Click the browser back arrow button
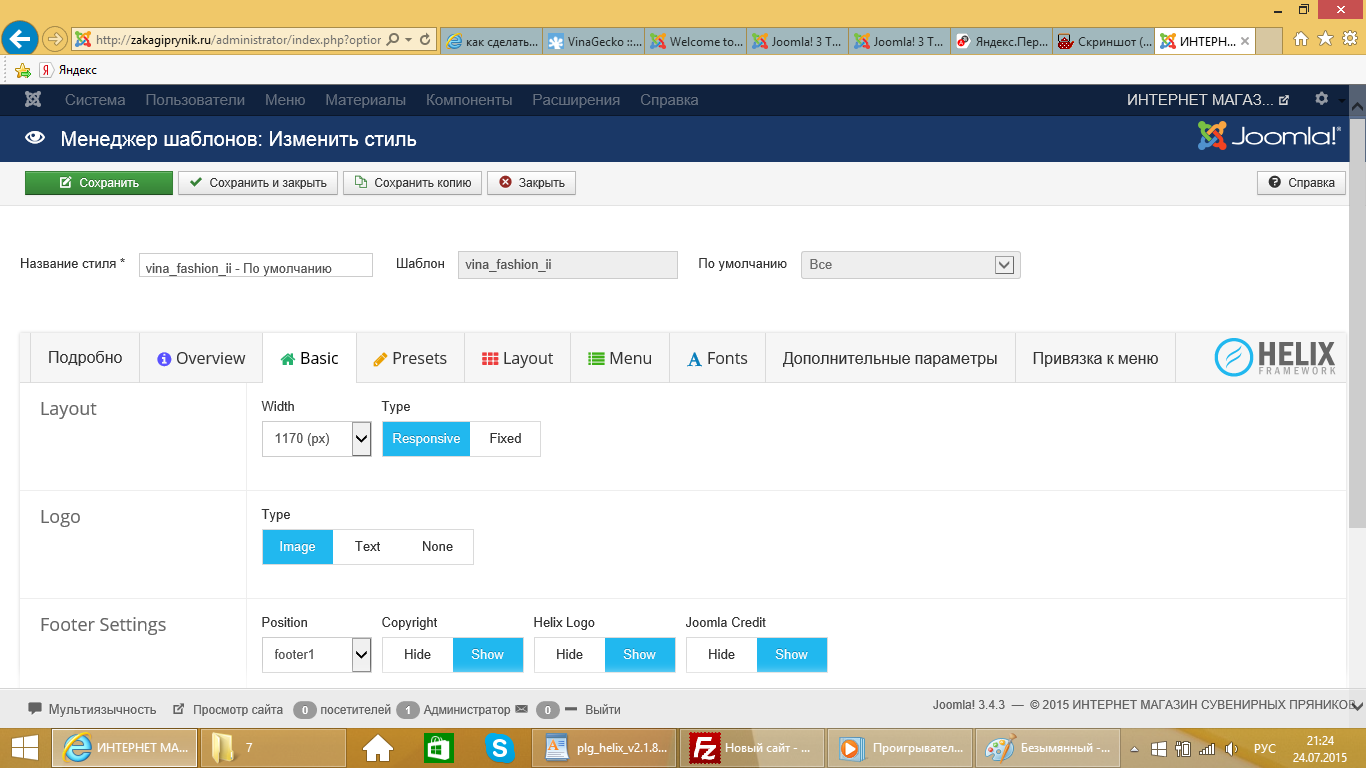The height and width of the screenshot is (768, 1366). click(x=20, y=40)
